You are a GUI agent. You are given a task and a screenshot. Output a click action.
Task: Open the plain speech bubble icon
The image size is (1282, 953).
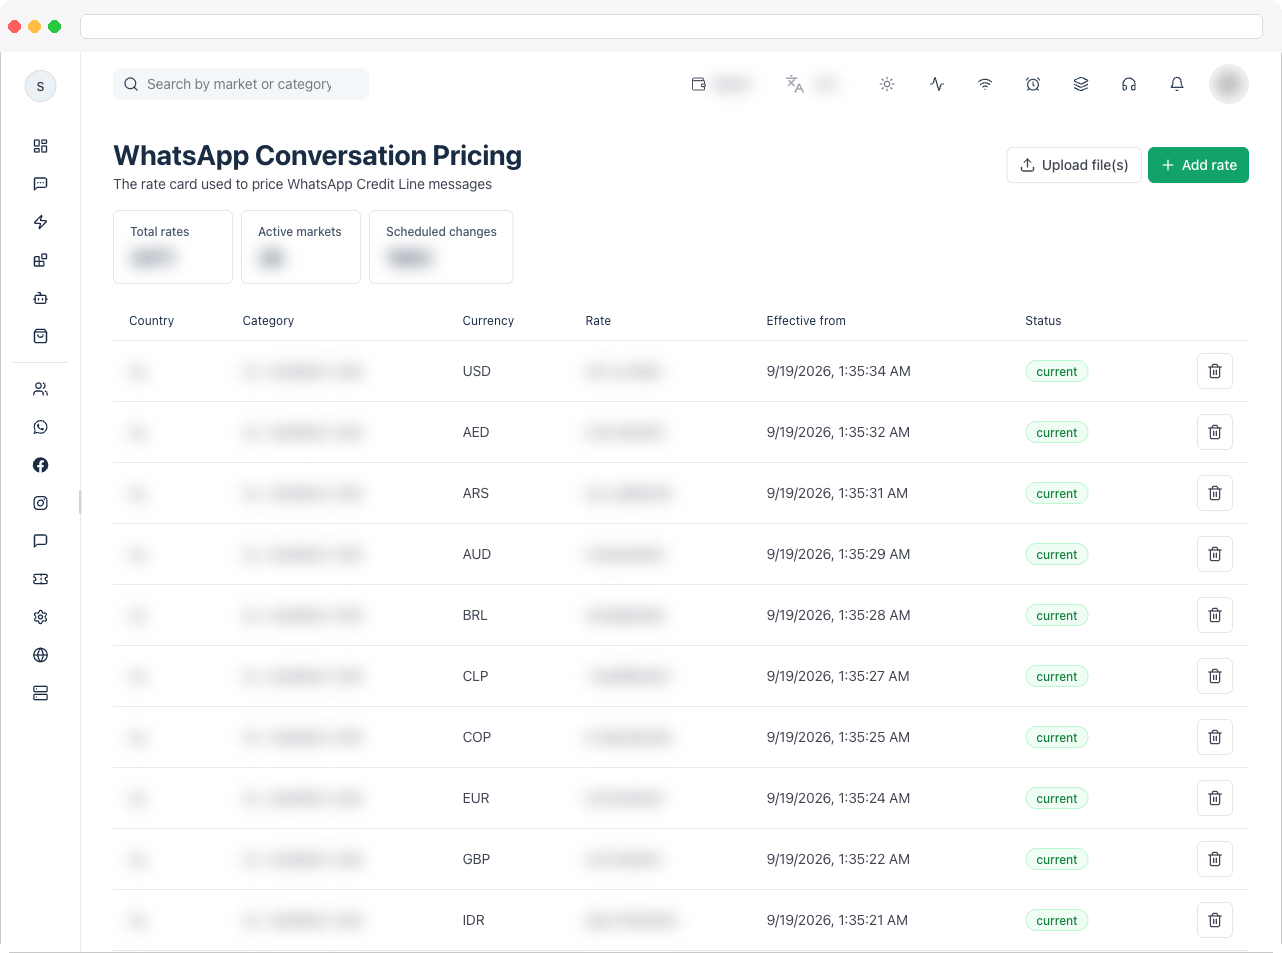pos(40,541)
